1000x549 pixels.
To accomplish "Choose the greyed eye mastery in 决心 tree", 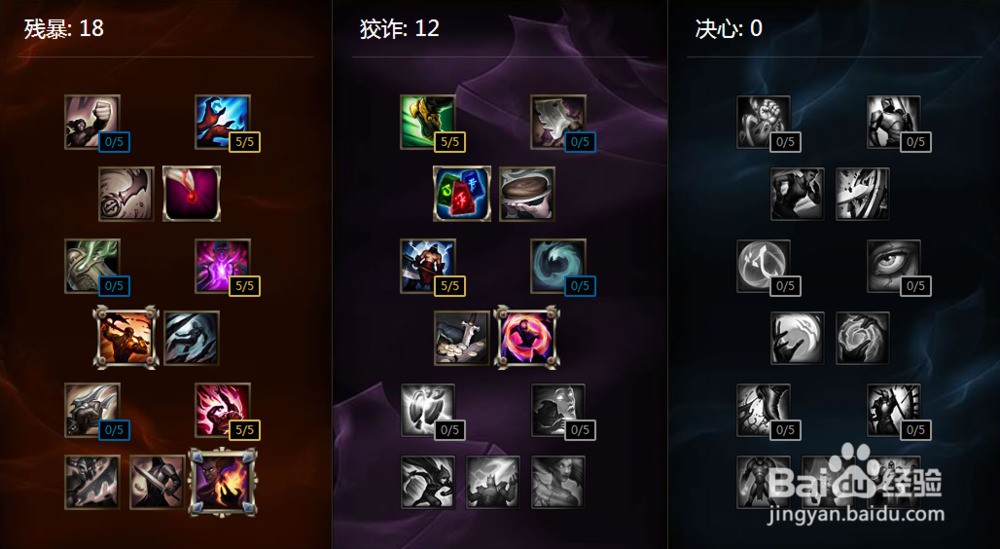I will click(893, 266).
